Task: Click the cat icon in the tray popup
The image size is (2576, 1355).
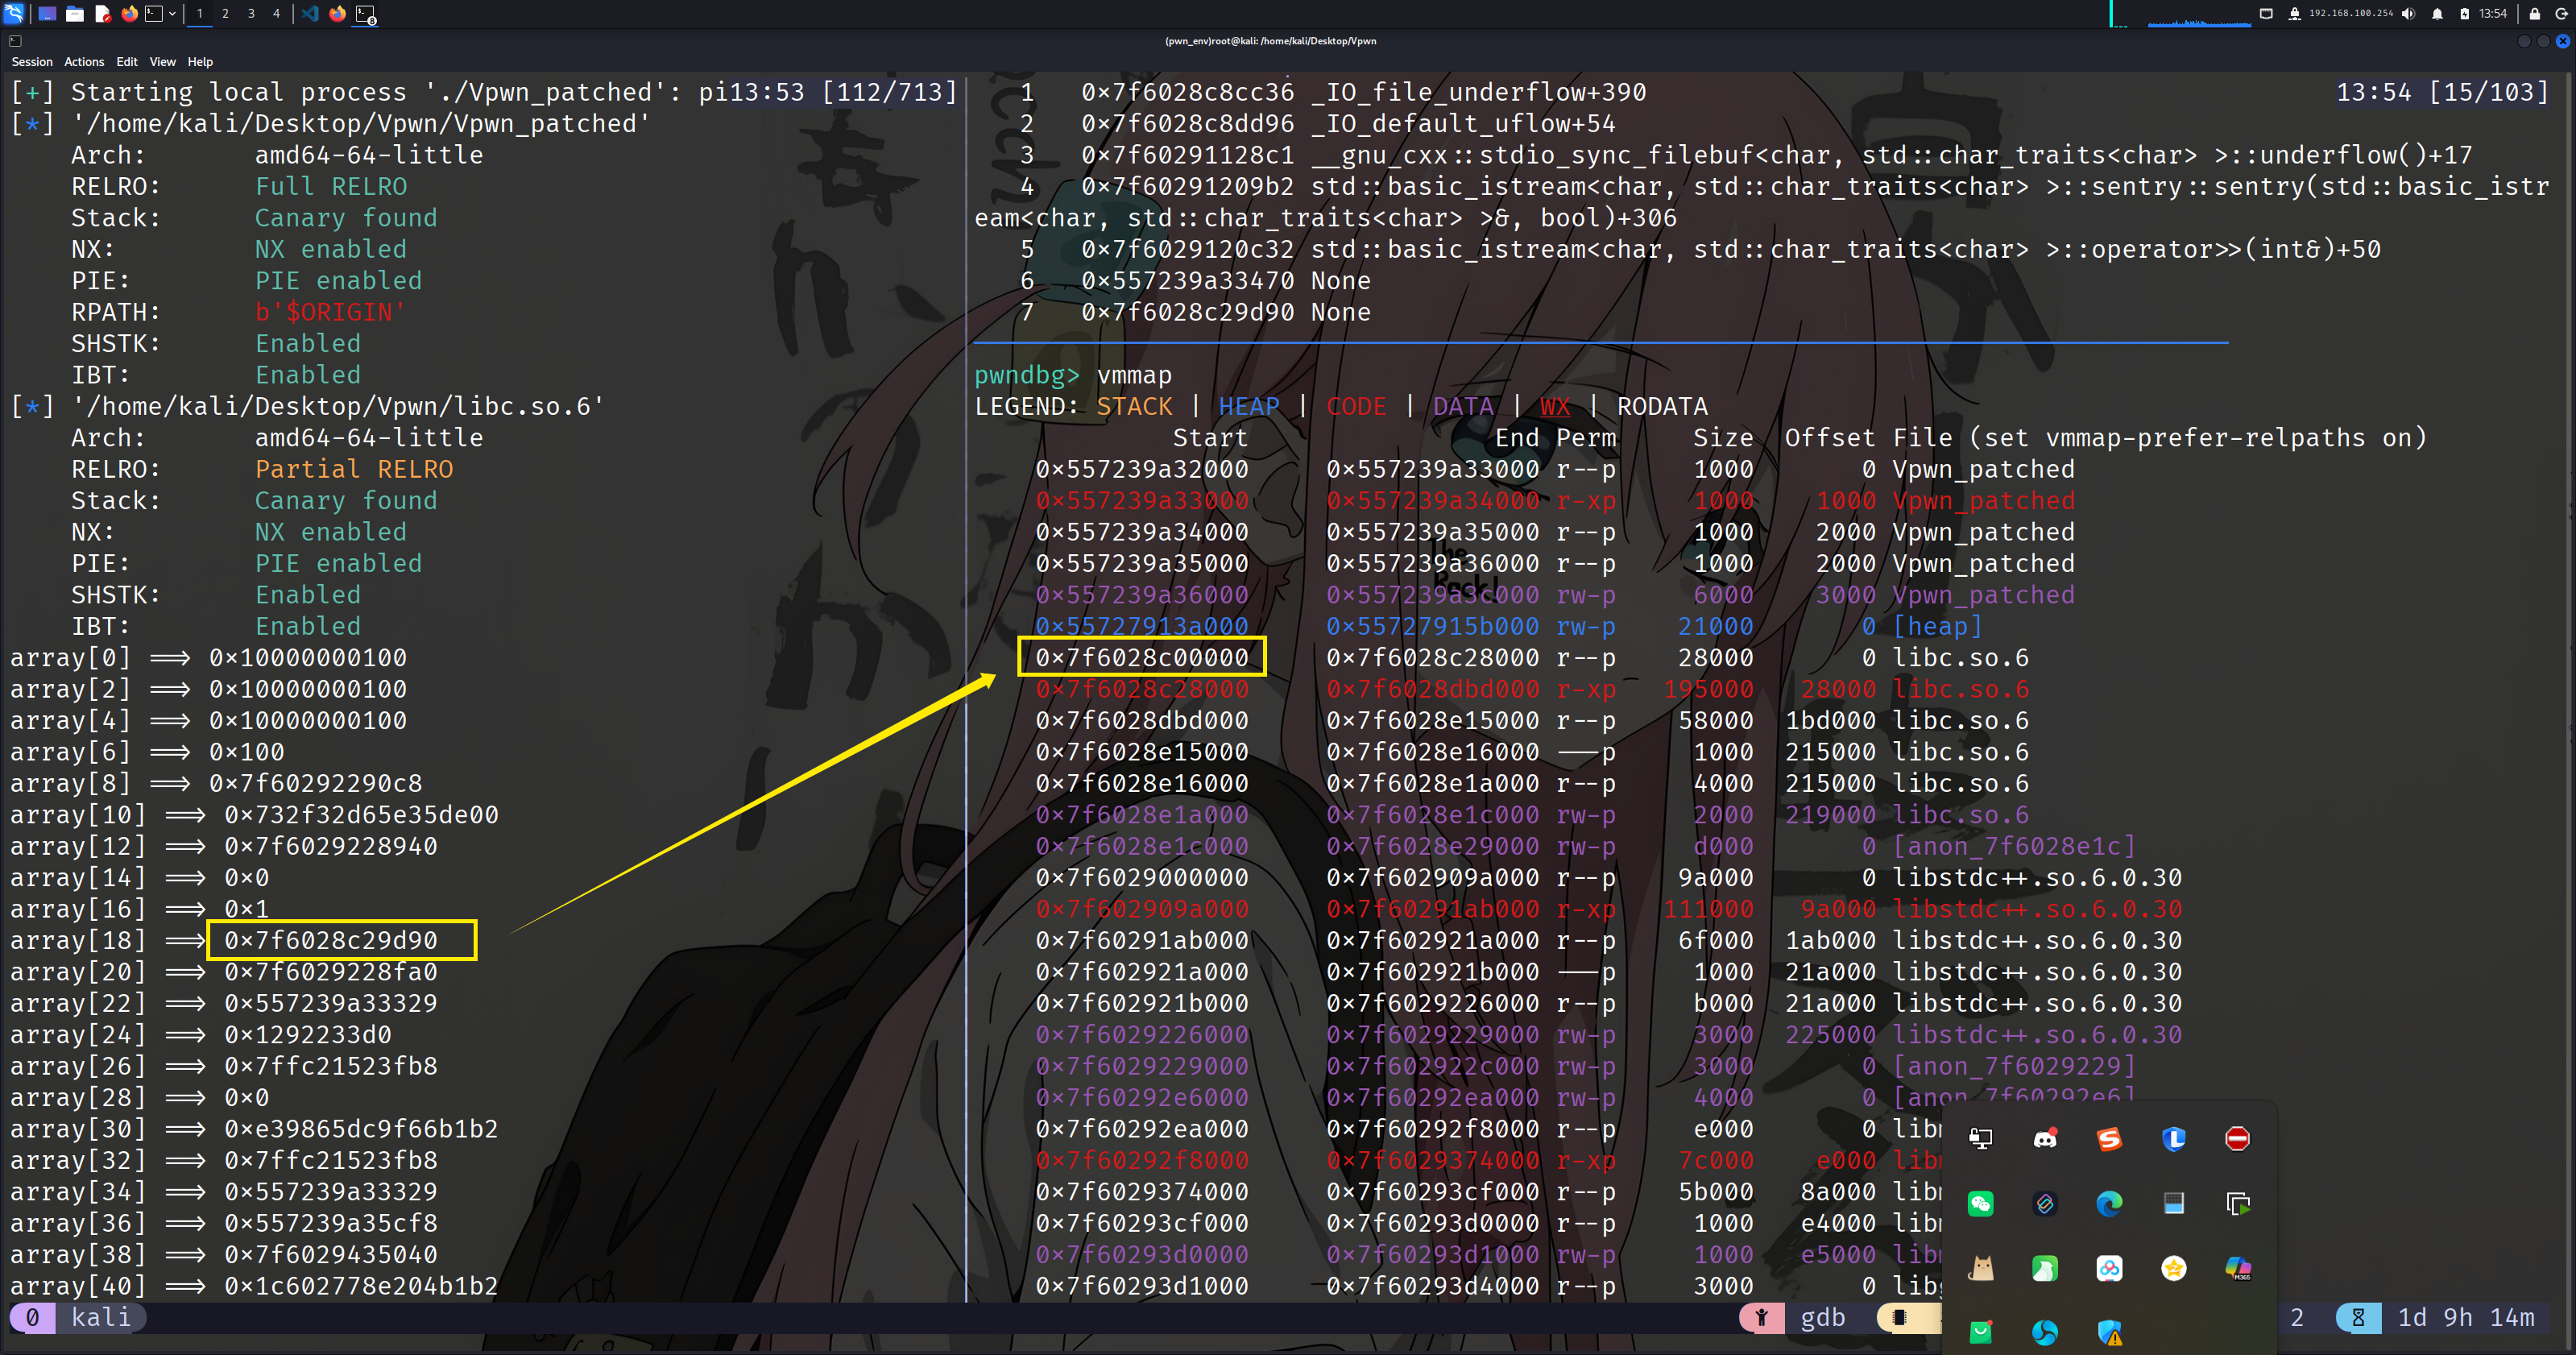Action: (x=1981, y=1268)
